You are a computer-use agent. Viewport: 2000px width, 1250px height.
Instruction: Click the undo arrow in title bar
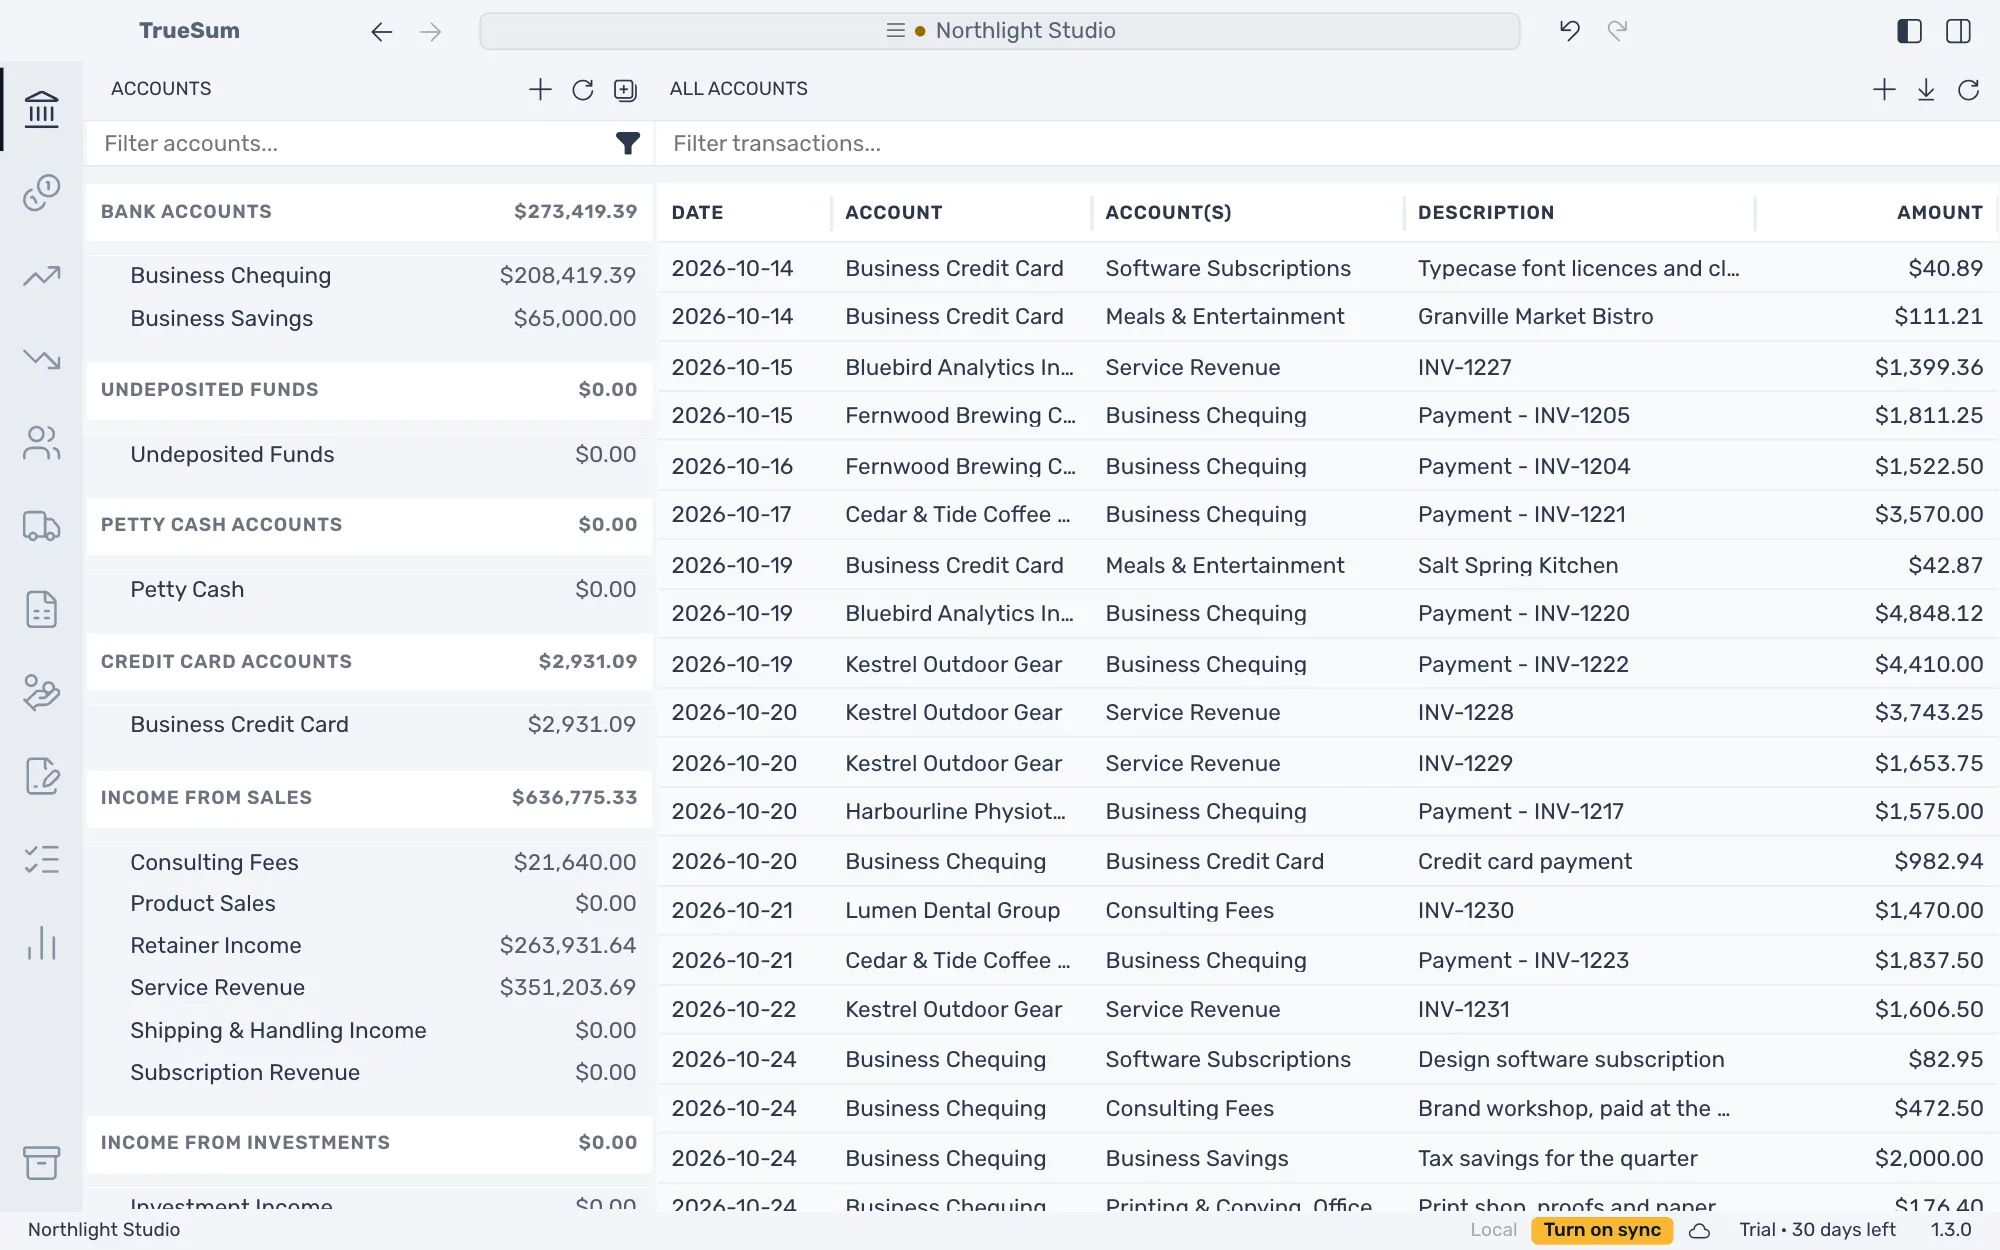[1569, 31]
